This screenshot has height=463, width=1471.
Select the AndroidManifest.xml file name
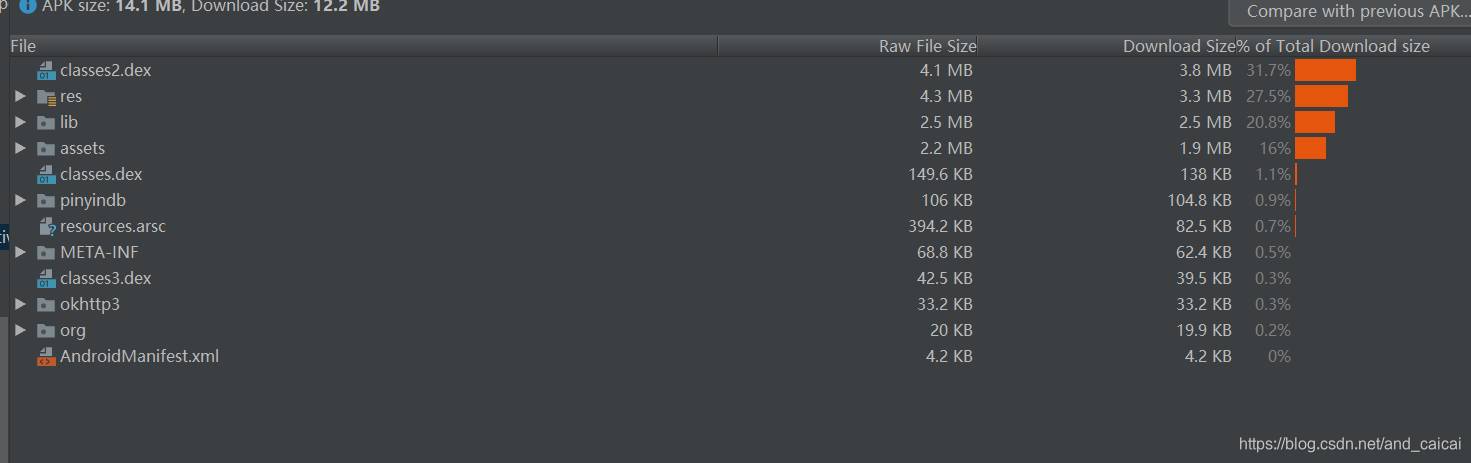coord(139,357)
